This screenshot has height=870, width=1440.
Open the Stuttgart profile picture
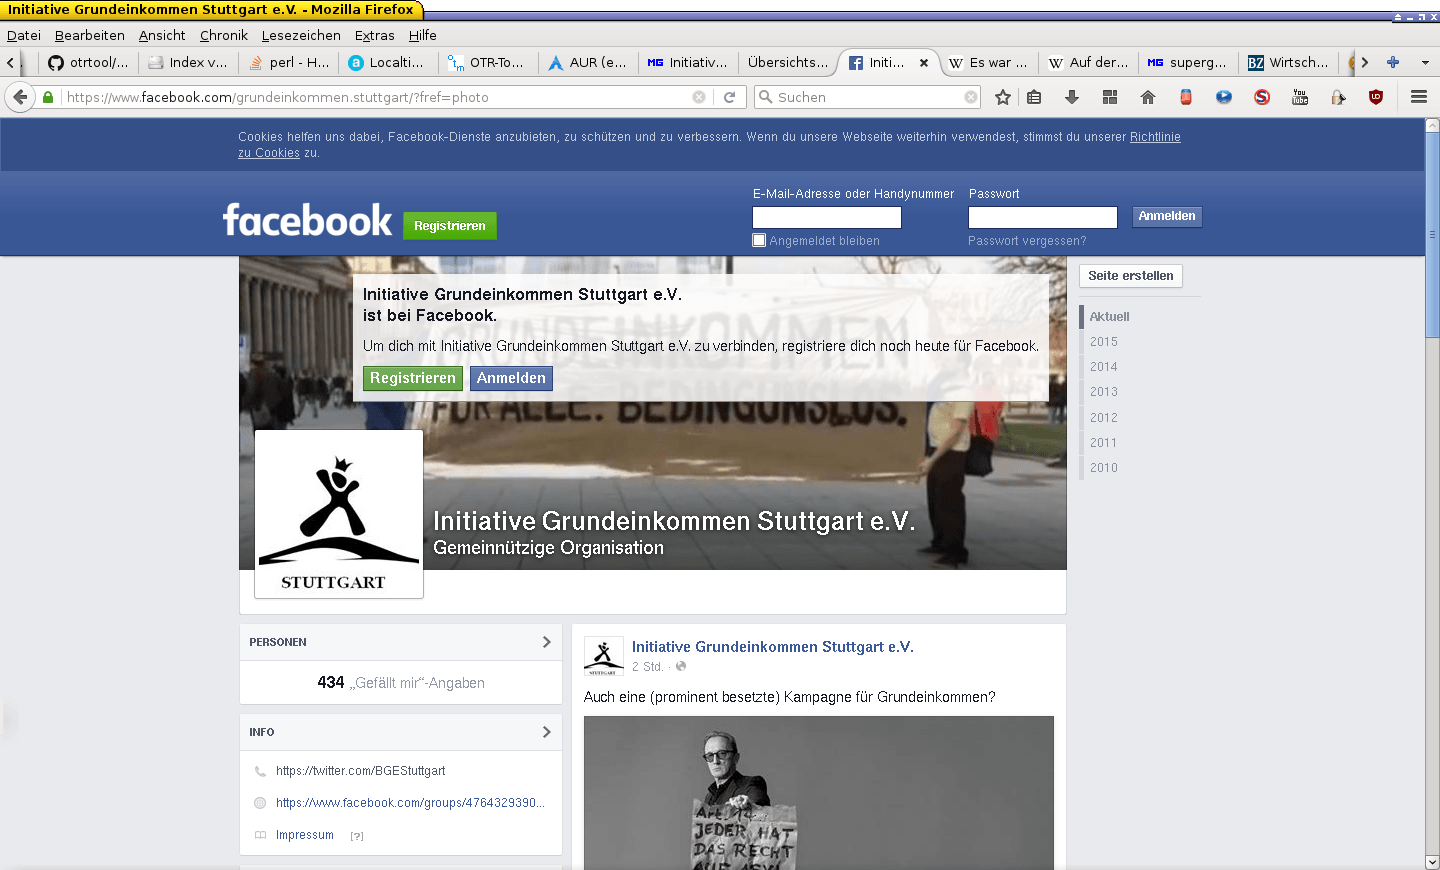tap(339, 514)
